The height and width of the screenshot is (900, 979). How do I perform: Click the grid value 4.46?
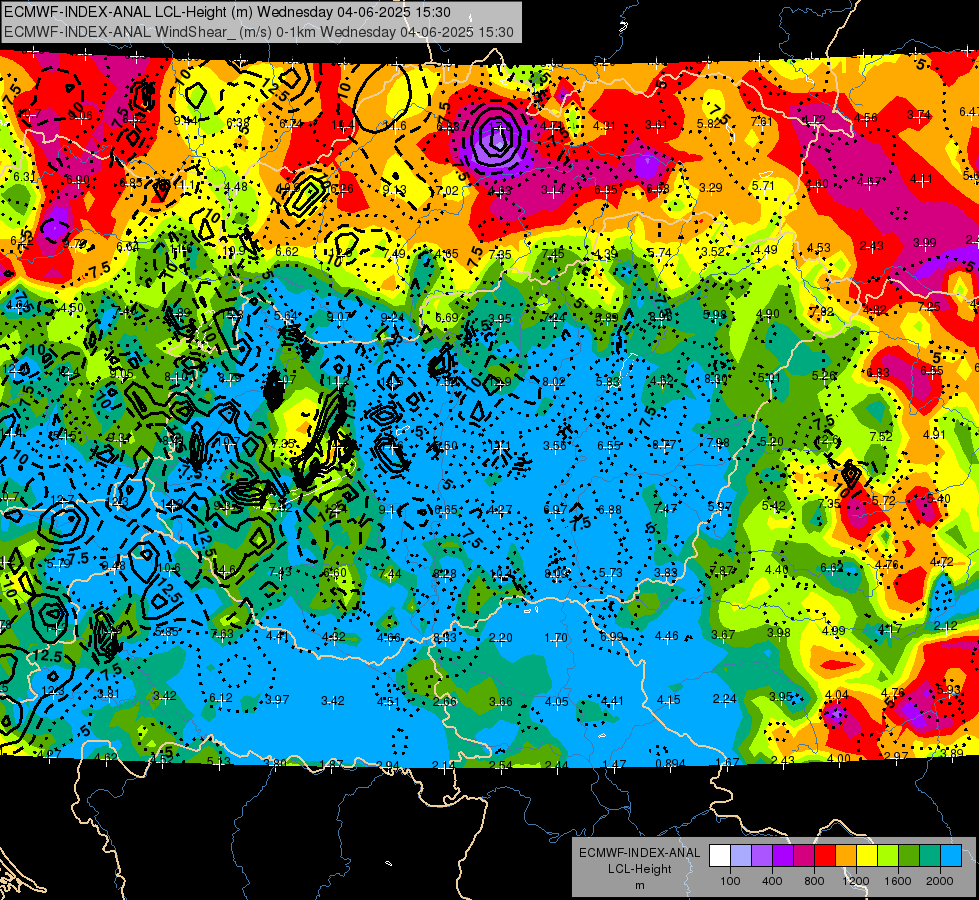pyautogui.click(x=666, y=636)
